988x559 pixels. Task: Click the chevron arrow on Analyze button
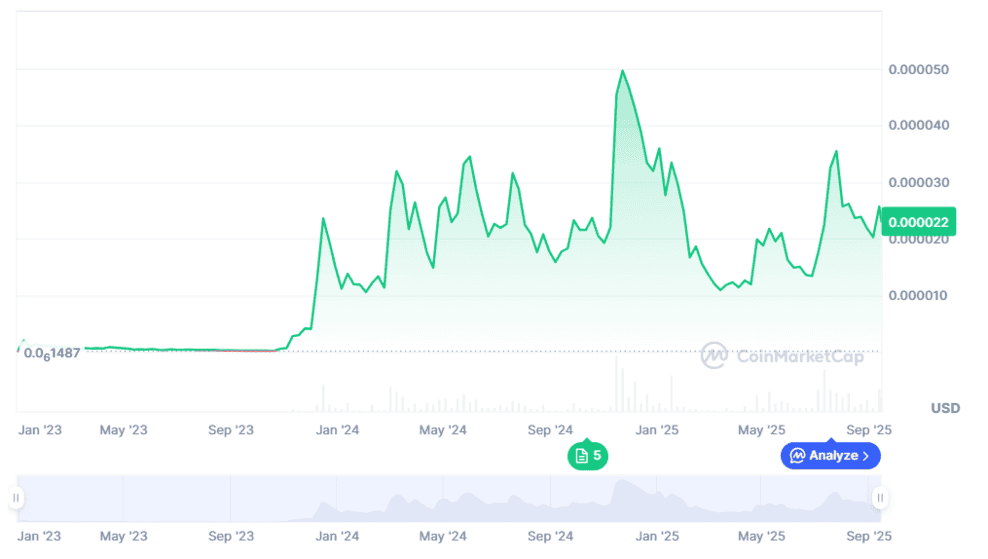coord(866,456)
